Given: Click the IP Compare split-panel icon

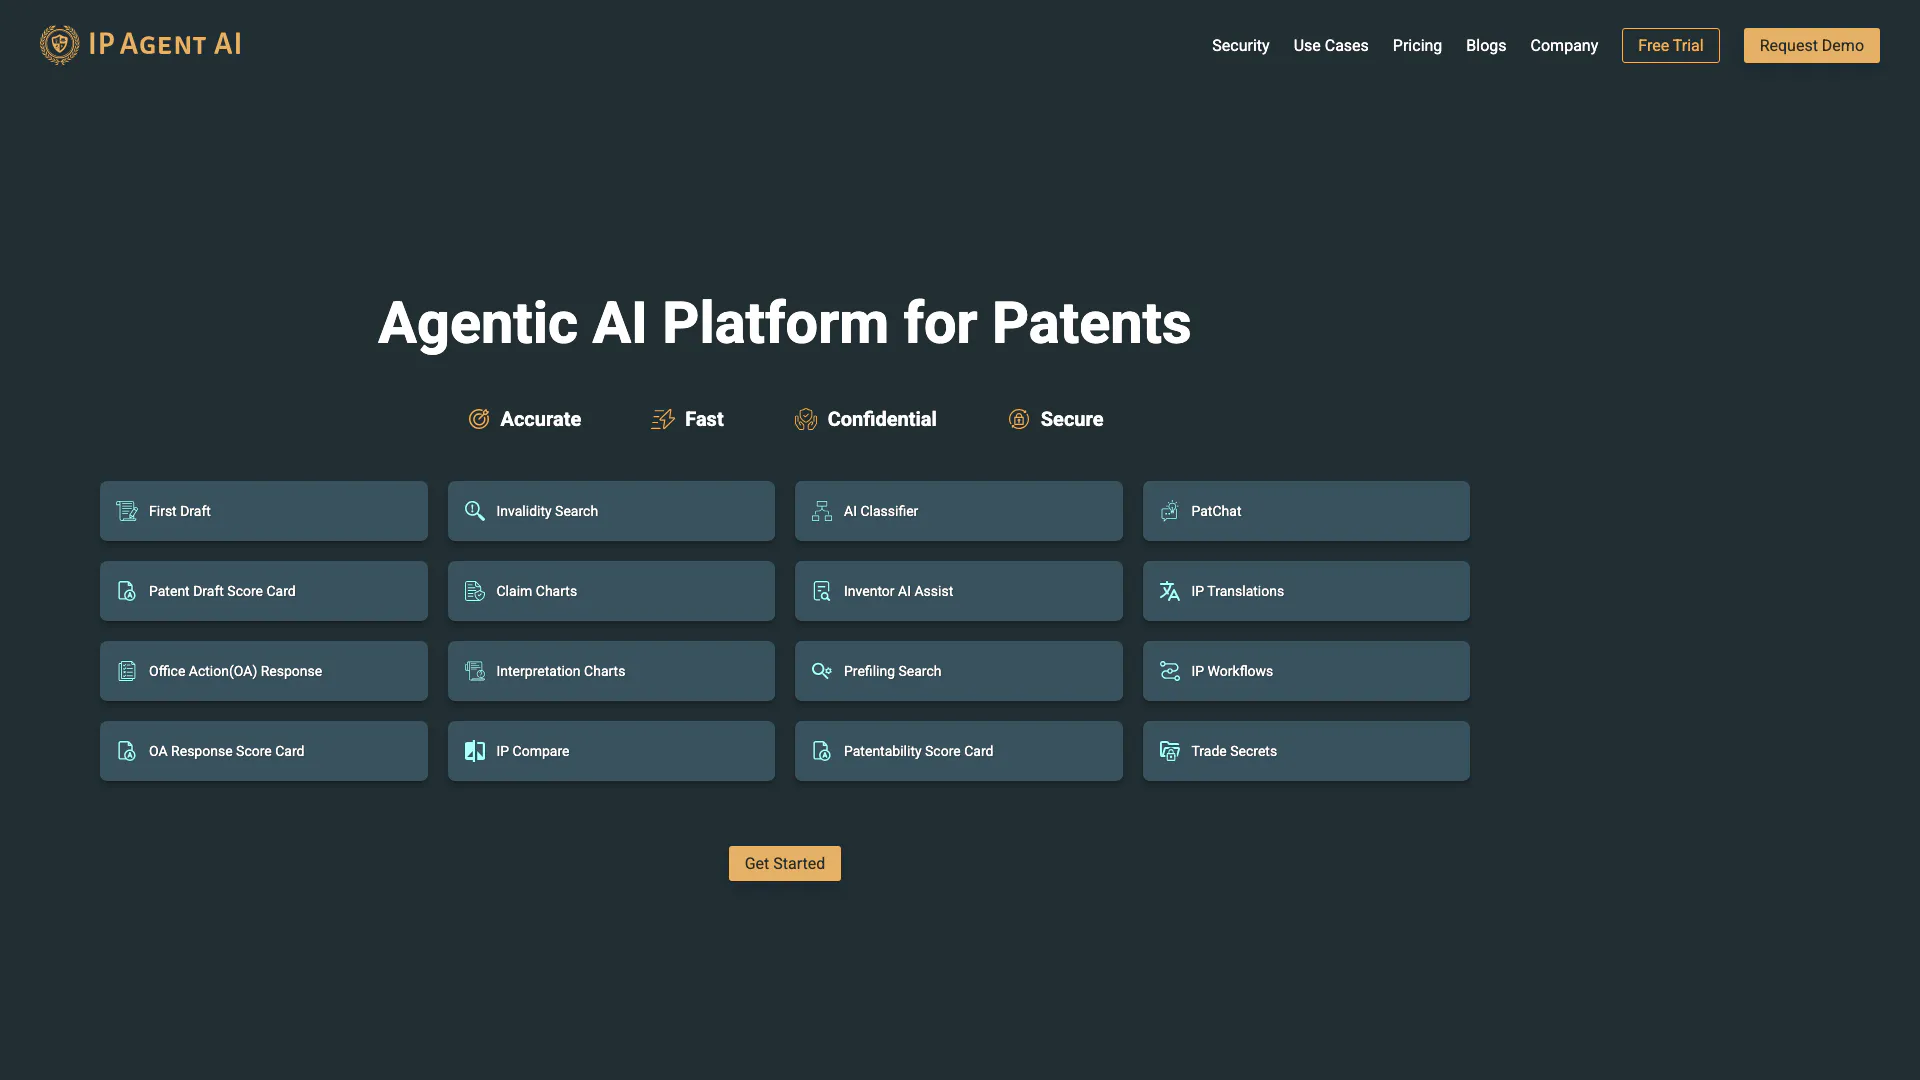Looking at the screenshot, I should [x=475, y=751].
